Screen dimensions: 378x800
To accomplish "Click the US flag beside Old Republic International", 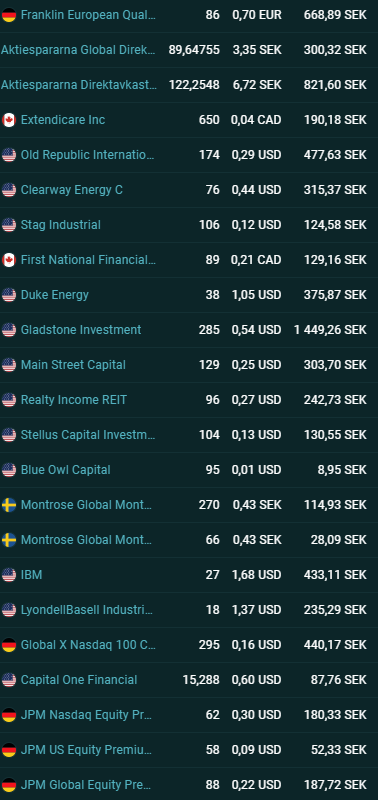I will tap(9, 155).
